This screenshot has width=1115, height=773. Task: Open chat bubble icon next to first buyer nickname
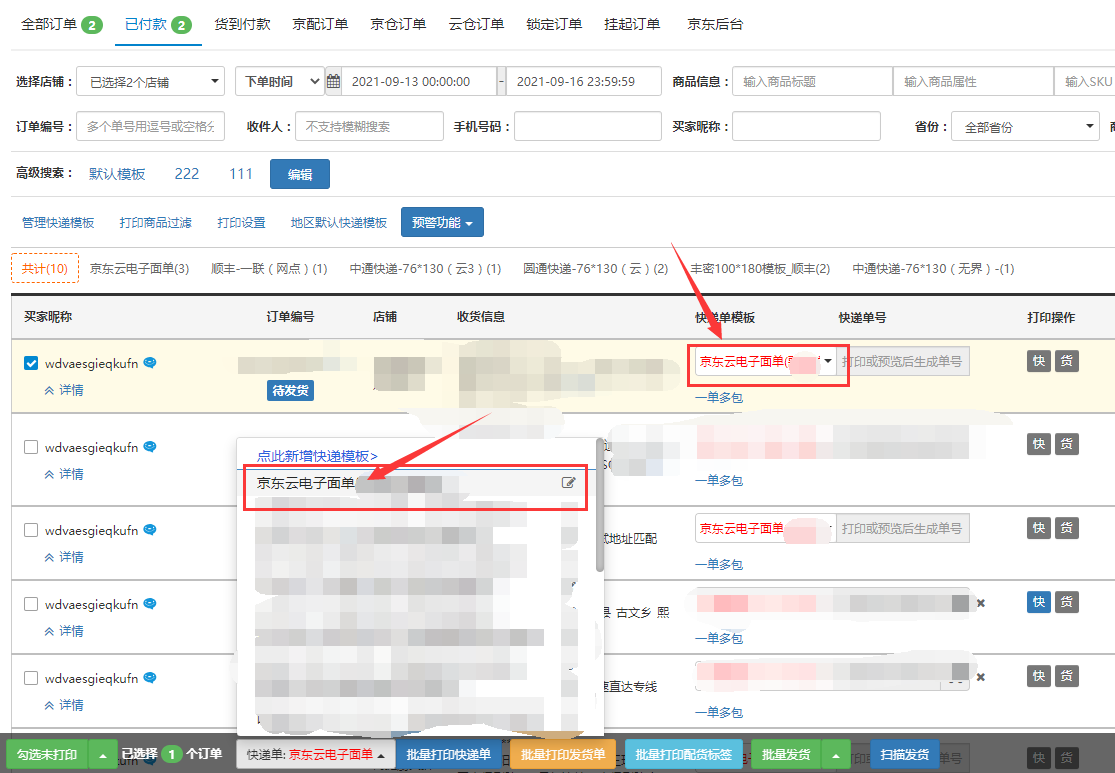150,363
